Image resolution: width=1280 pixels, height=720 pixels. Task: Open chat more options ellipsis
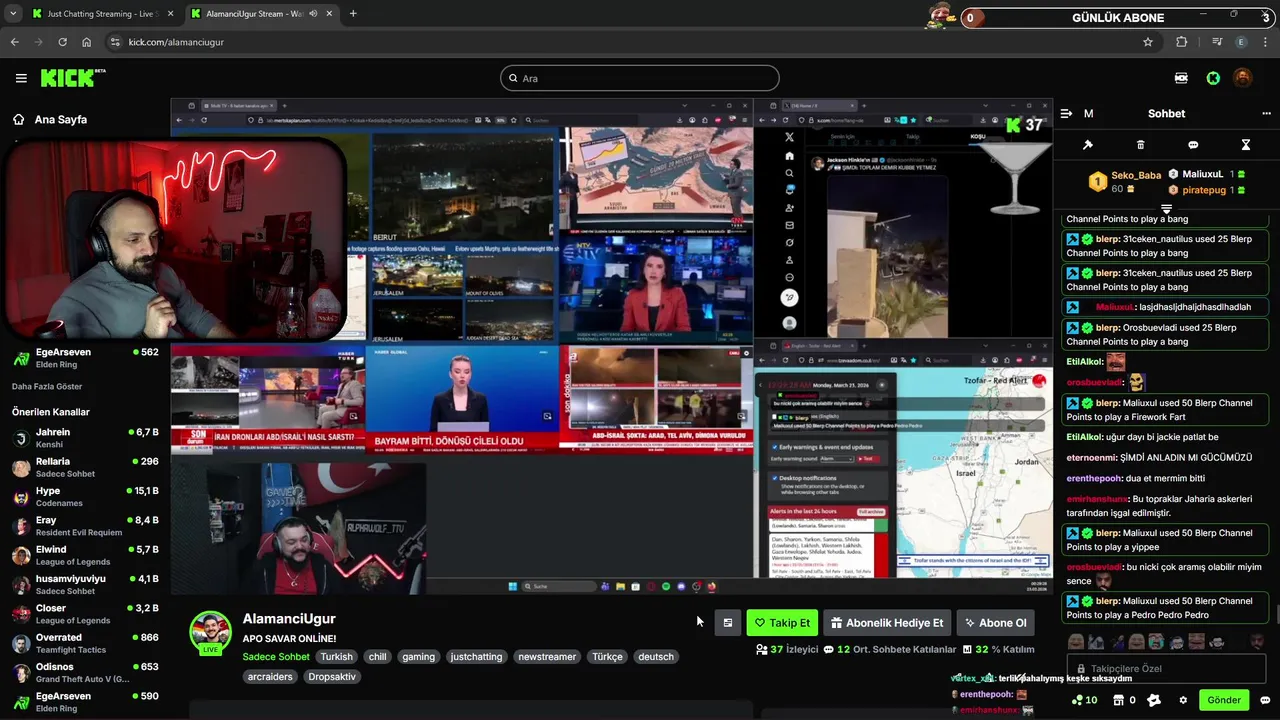(1266, 114)
